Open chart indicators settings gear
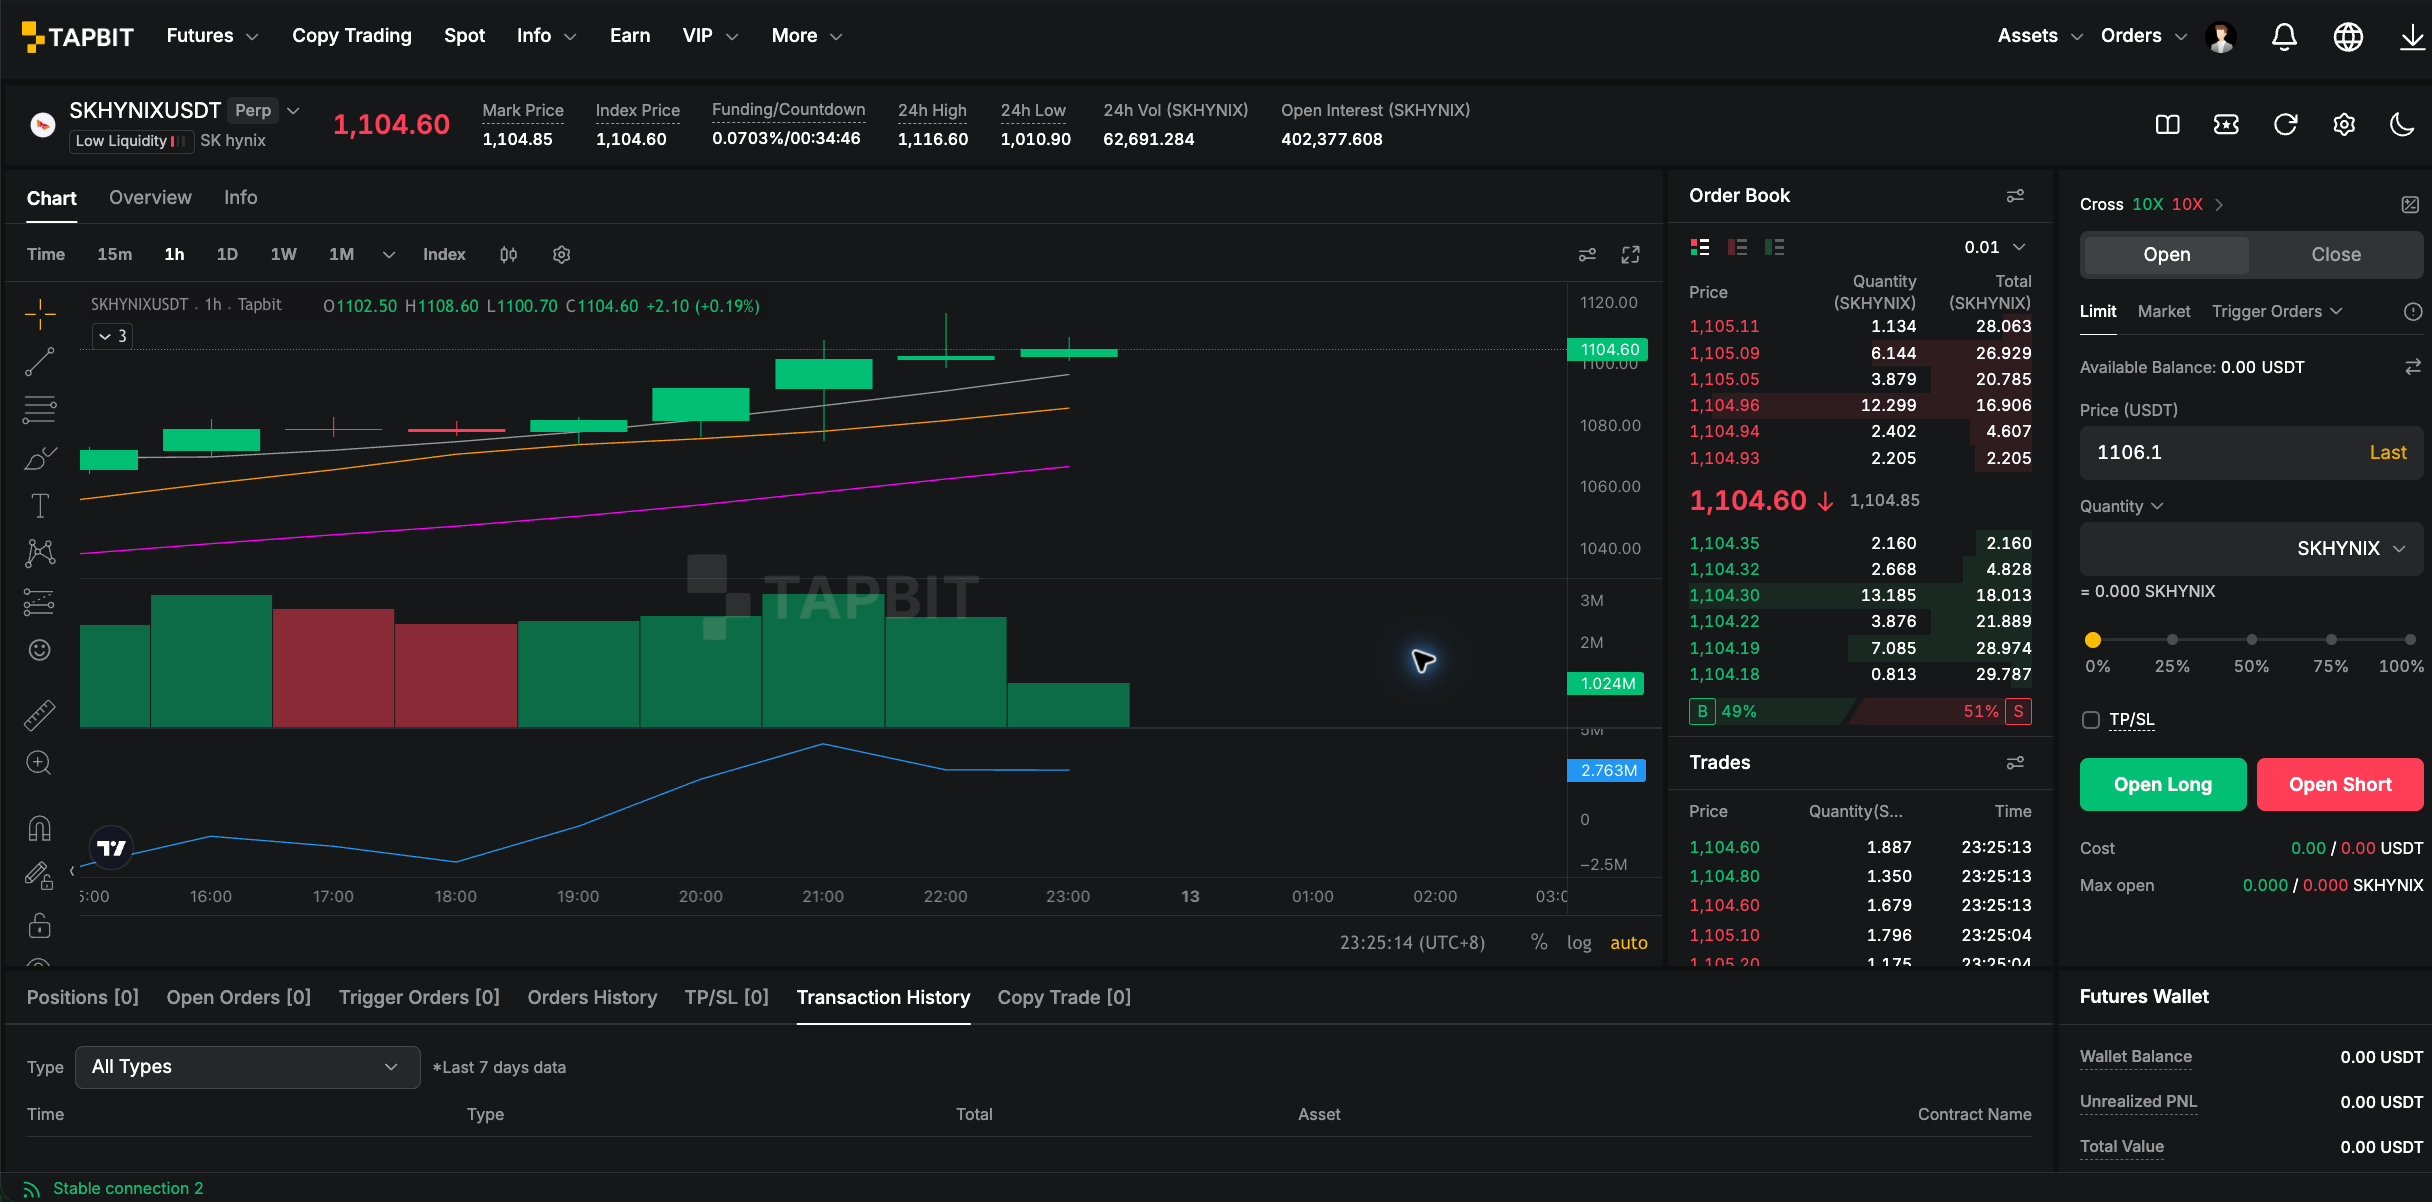This screenshot has height=1202, width=2432. (562, 255)
